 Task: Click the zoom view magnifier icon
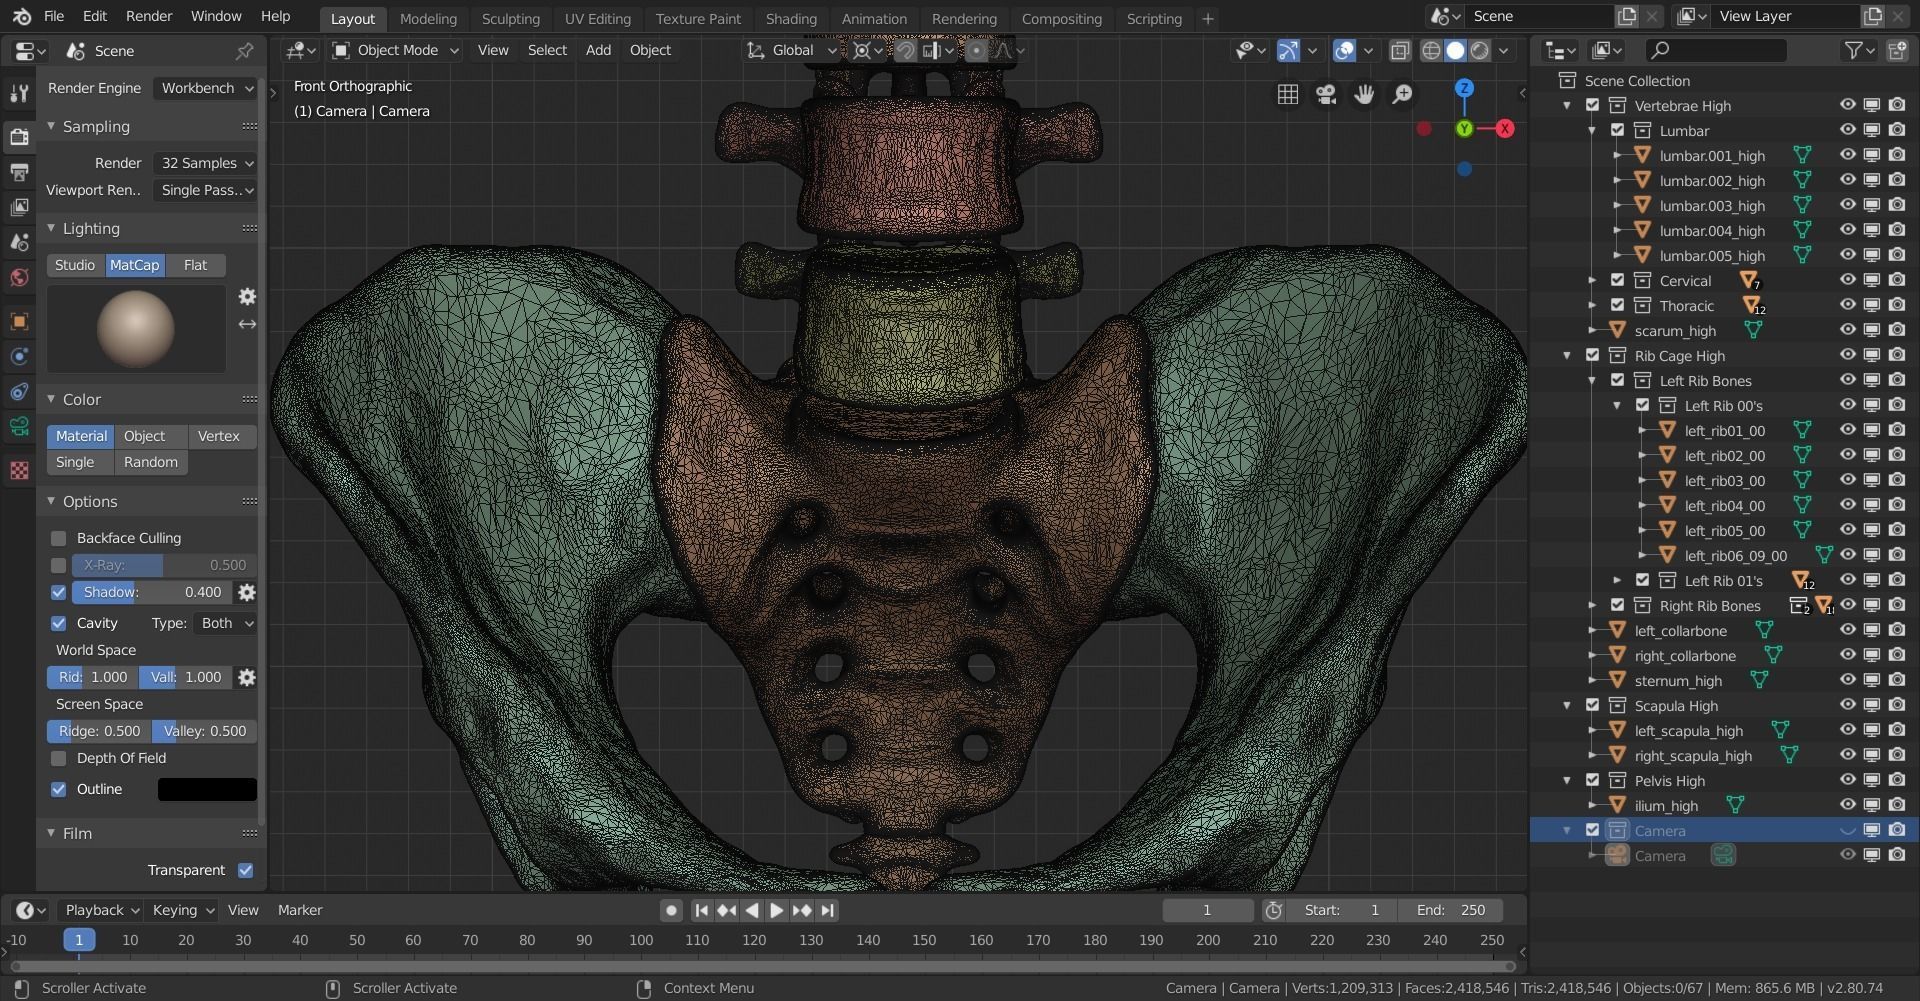(x=1402, y=94)
